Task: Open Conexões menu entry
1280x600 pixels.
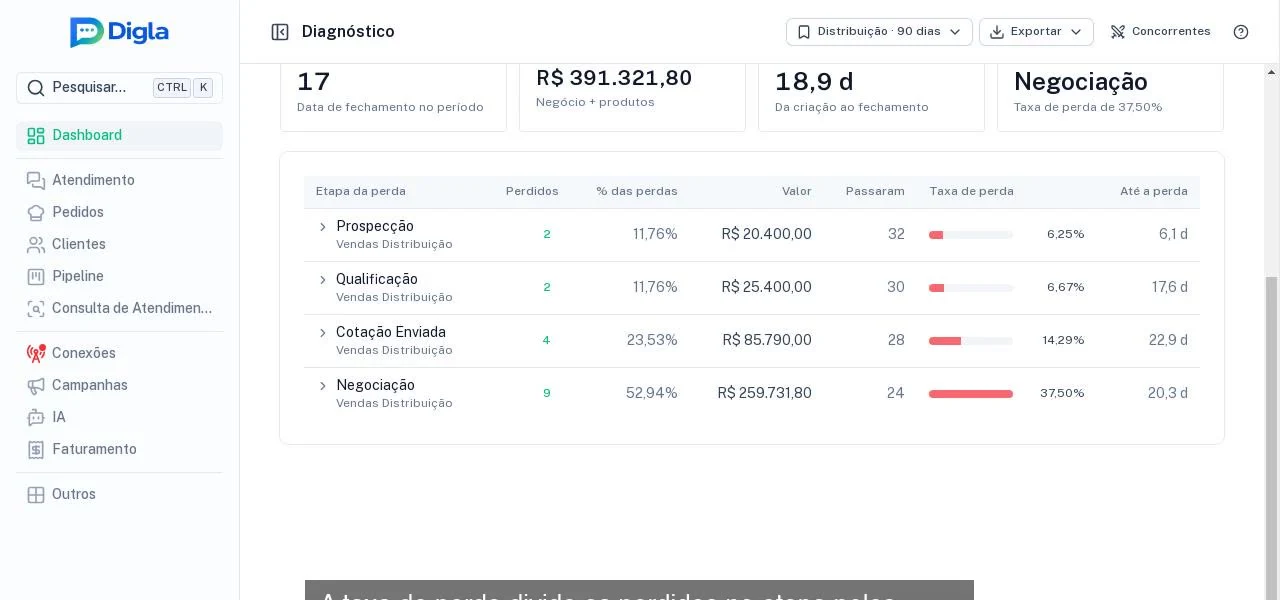Action: [119, 354]
